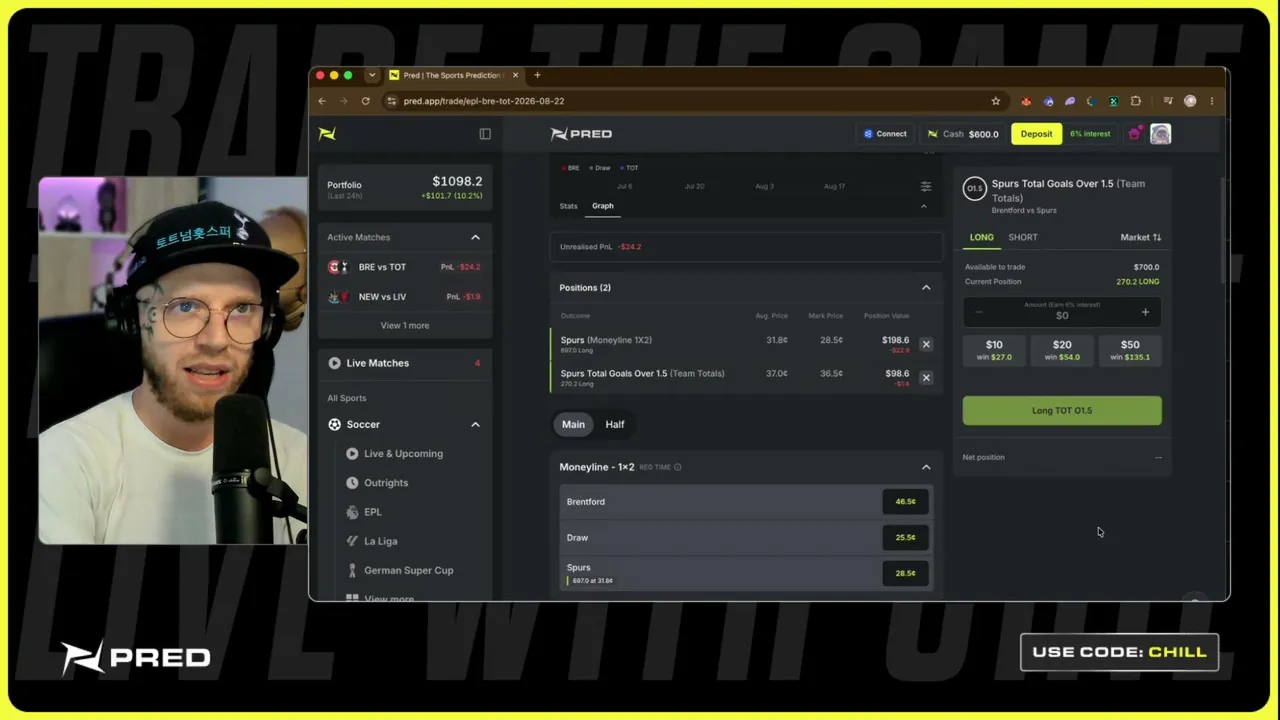The width and height of the screenshot is (1280, 720).
Task: Increase amount with the plus button
Action: 1145,313
